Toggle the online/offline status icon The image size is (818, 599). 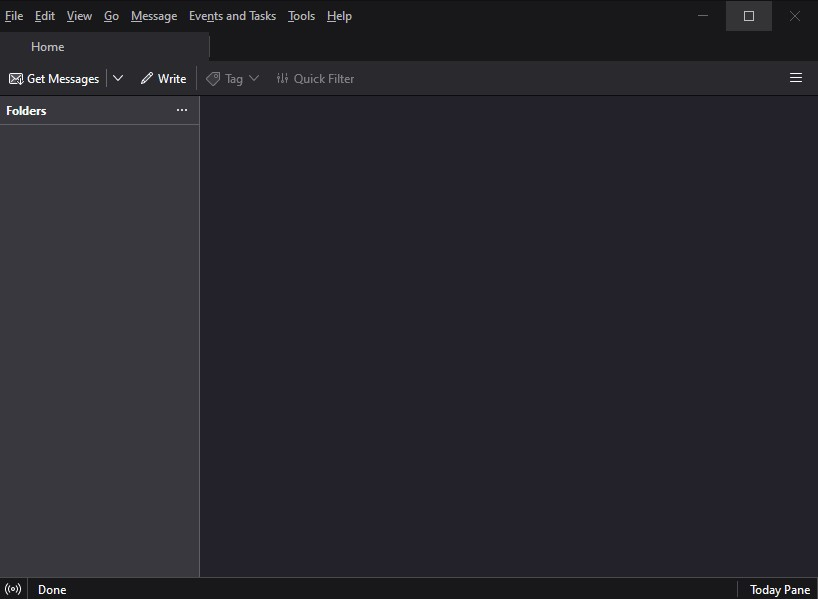13,589
